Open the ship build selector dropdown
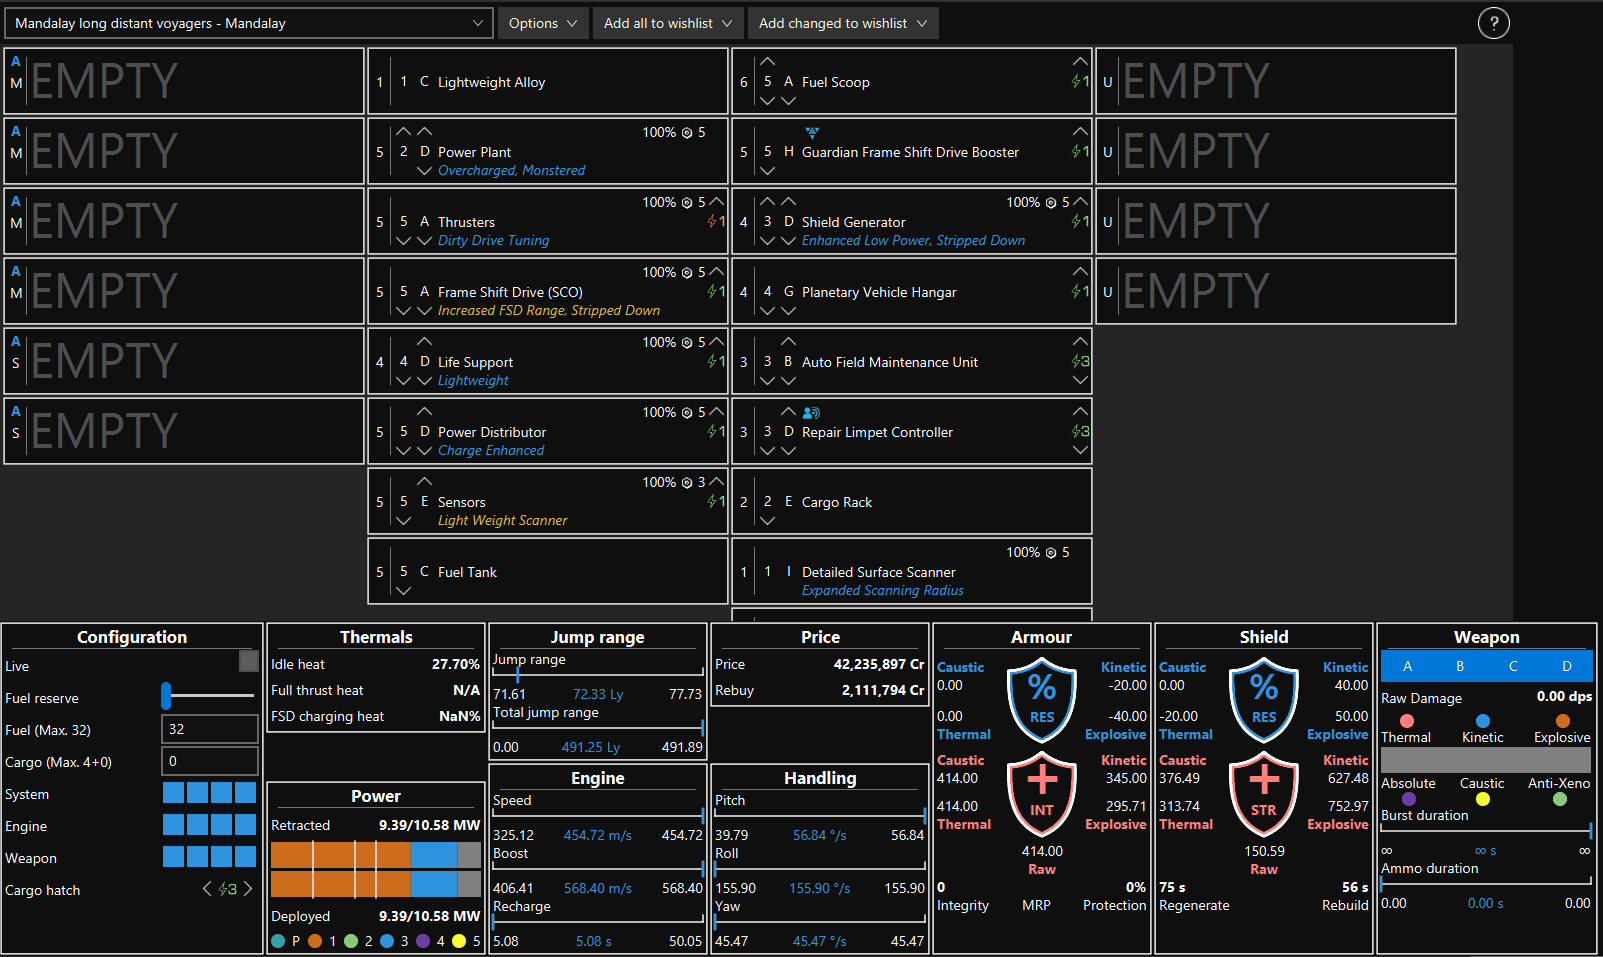Viewport: 1603px width, 957px height. tap(249, 23)
